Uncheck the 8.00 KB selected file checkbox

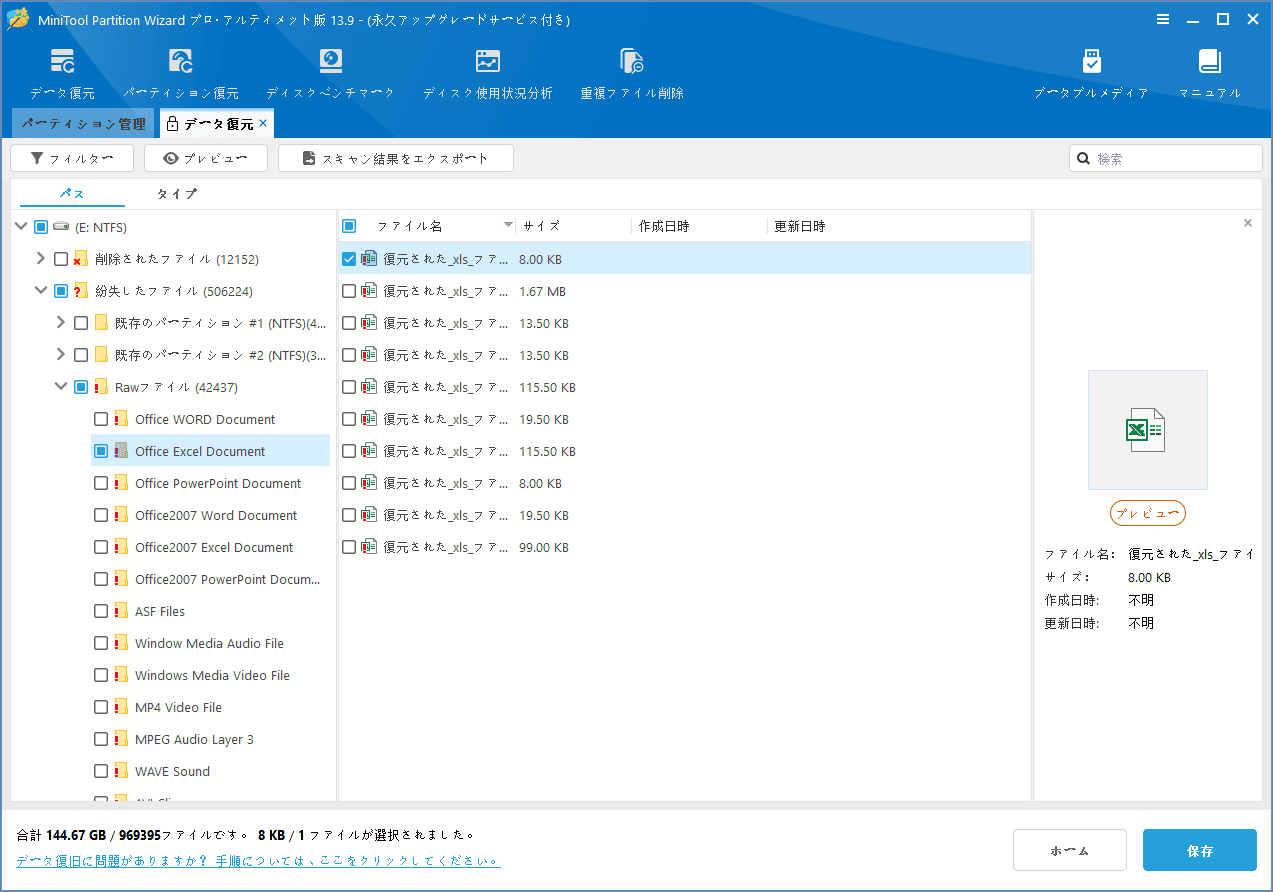click(x=349, y=259)
